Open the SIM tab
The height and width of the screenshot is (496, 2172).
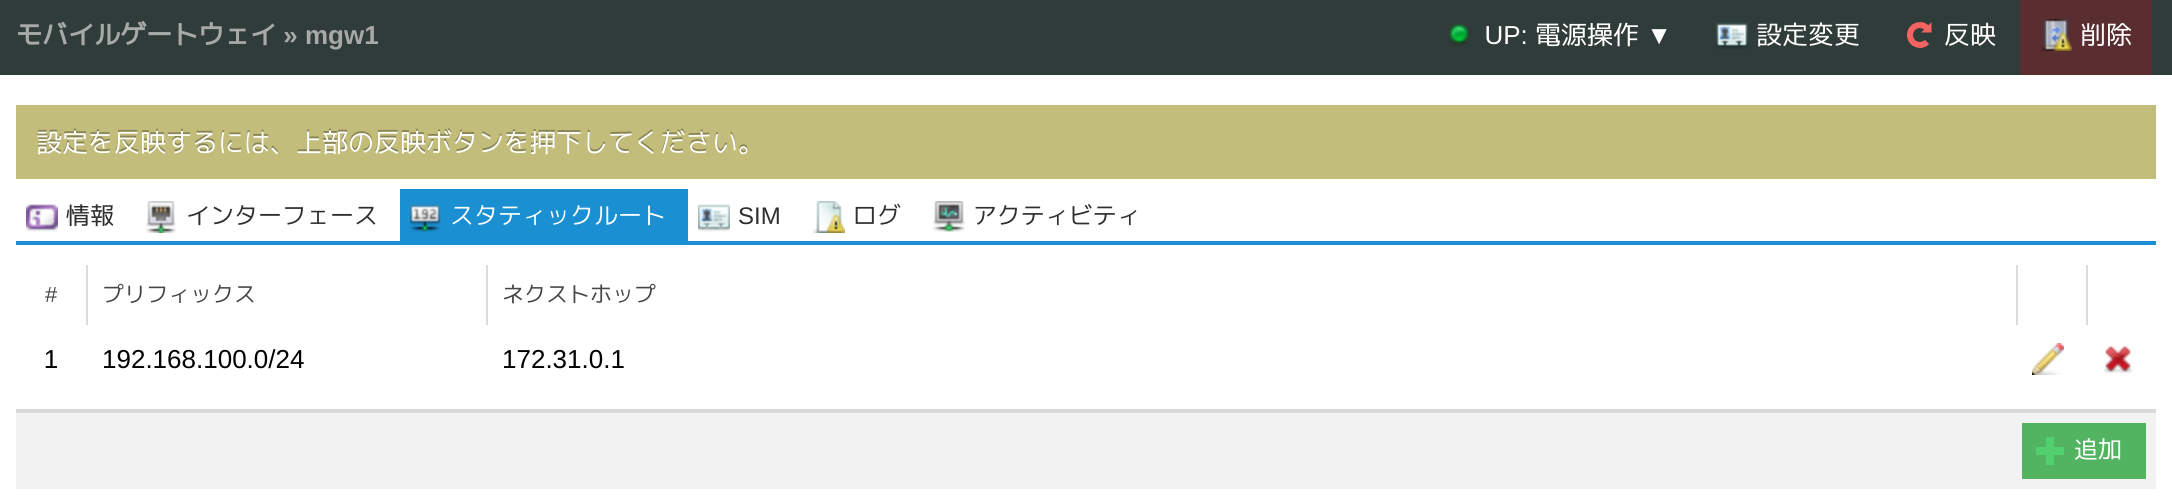pos(739,216)
